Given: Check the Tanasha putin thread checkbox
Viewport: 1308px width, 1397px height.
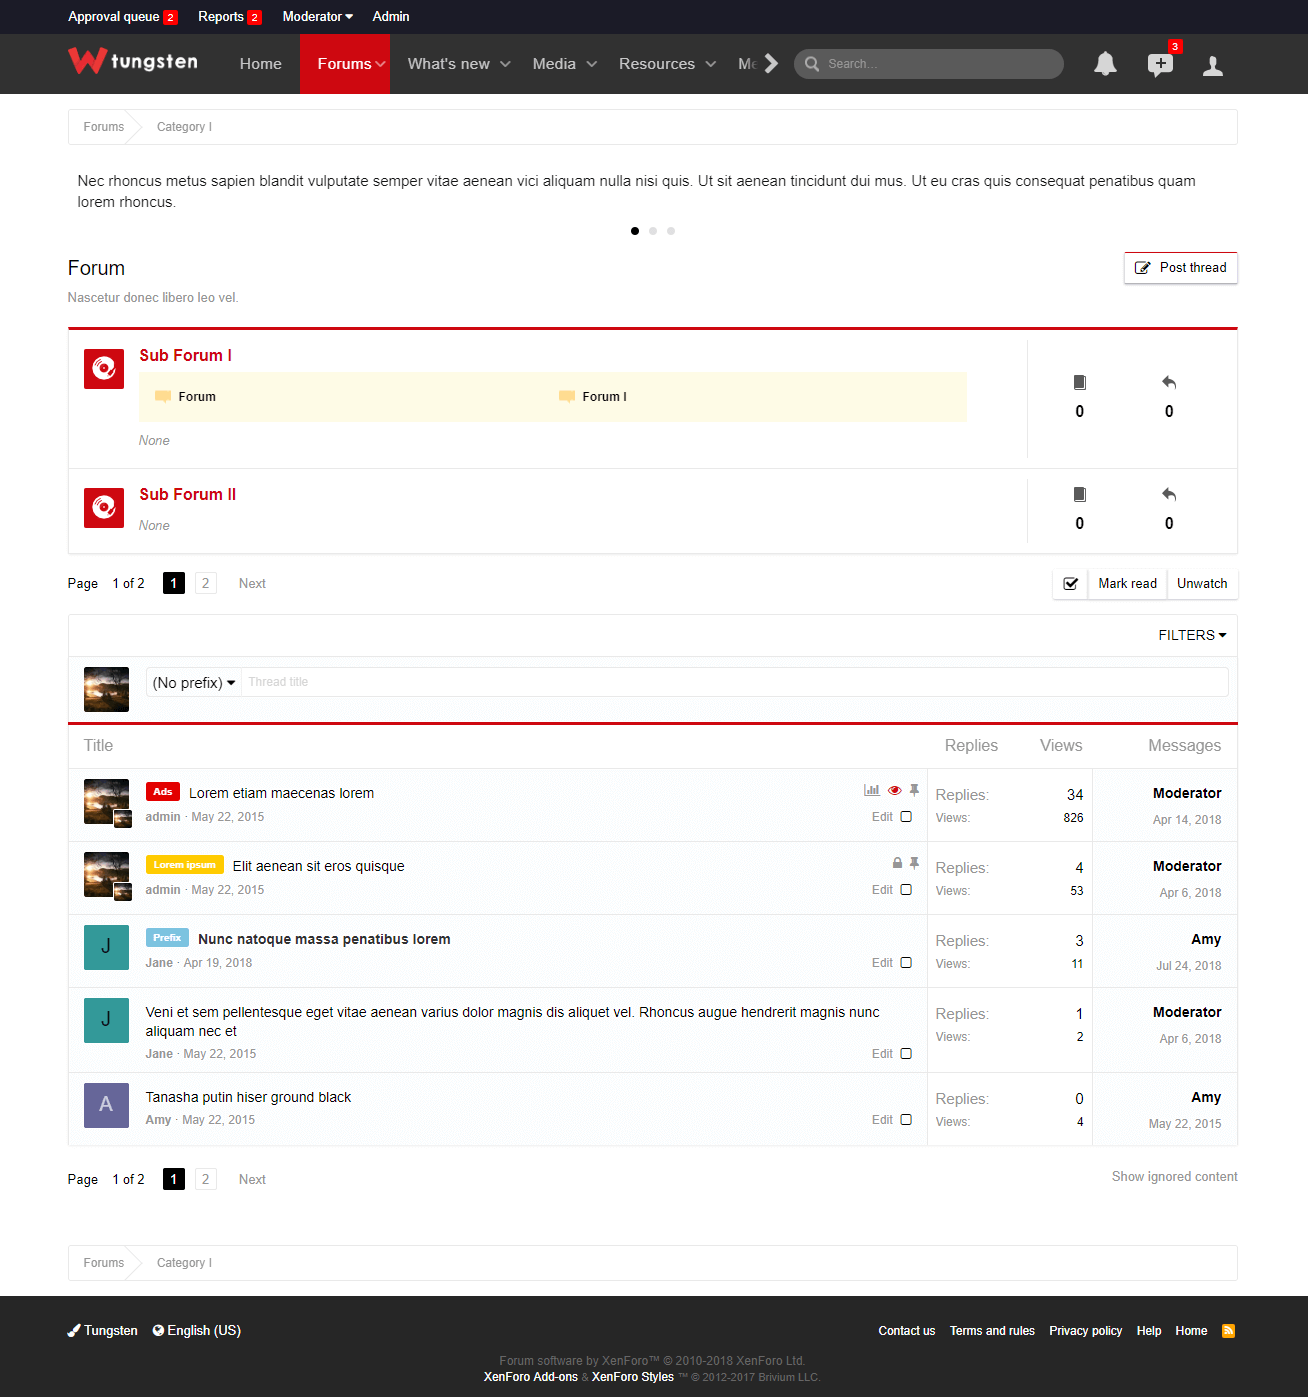Looking at the screenshot, I should [906, 1120].
